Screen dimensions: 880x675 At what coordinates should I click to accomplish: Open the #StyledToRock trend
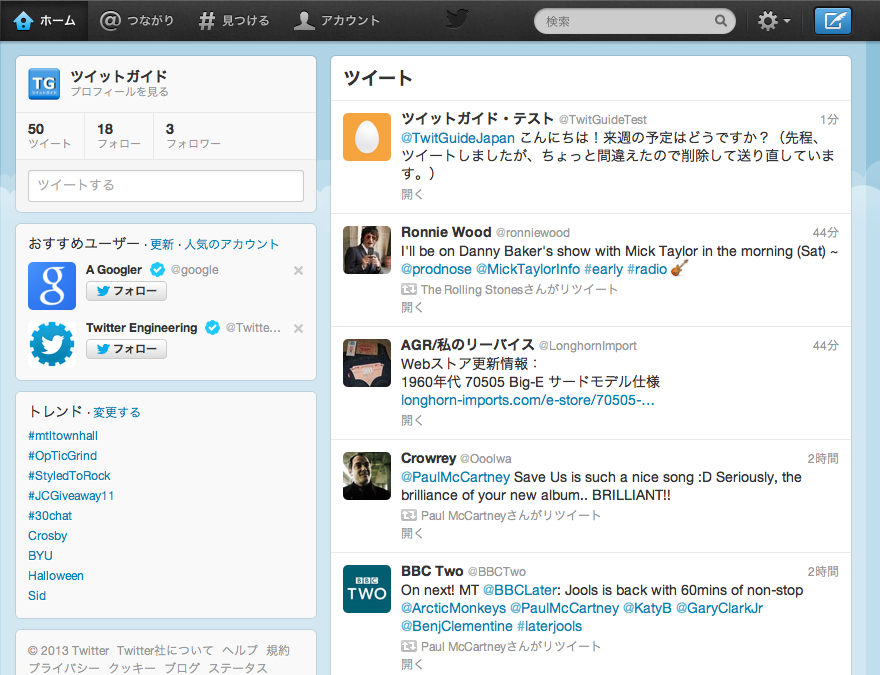click(x=69, y=476)
